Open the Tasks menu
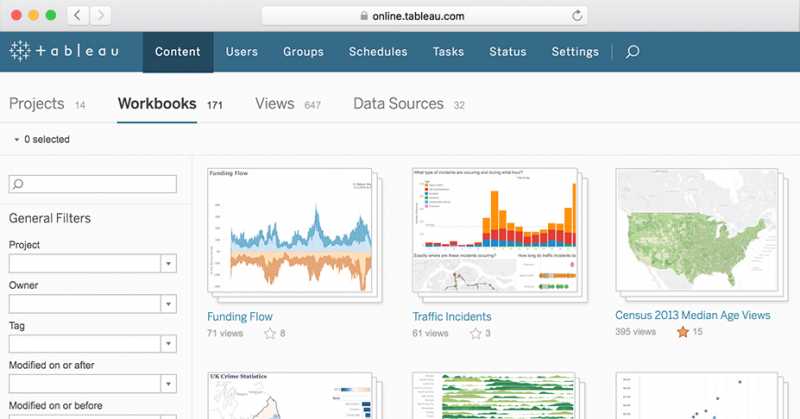 click(x=448, y=52)
